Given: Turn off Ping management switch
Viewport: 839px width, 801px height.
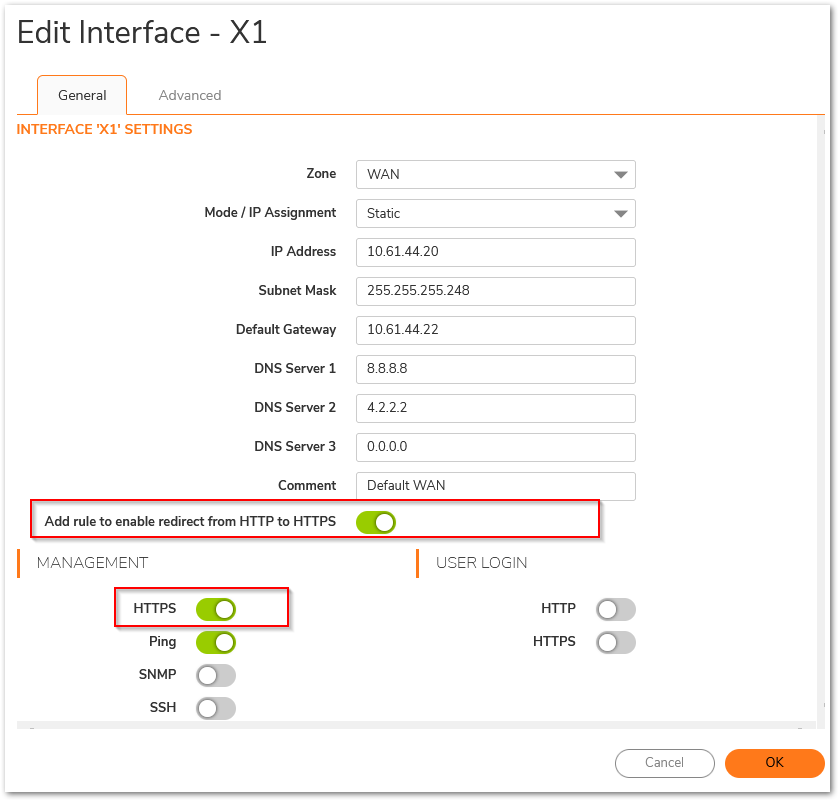Looking at the screenshot, I should pyautogui.click(x=216, y=643).
